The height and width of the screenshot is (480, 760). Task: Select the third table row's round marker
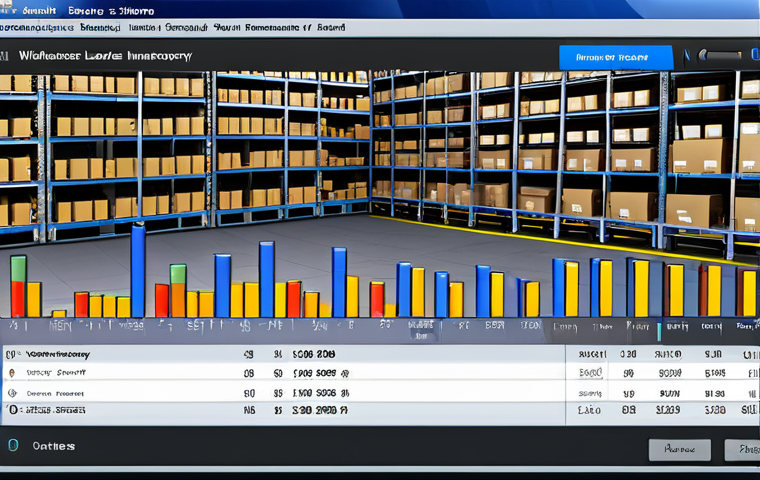11,392
